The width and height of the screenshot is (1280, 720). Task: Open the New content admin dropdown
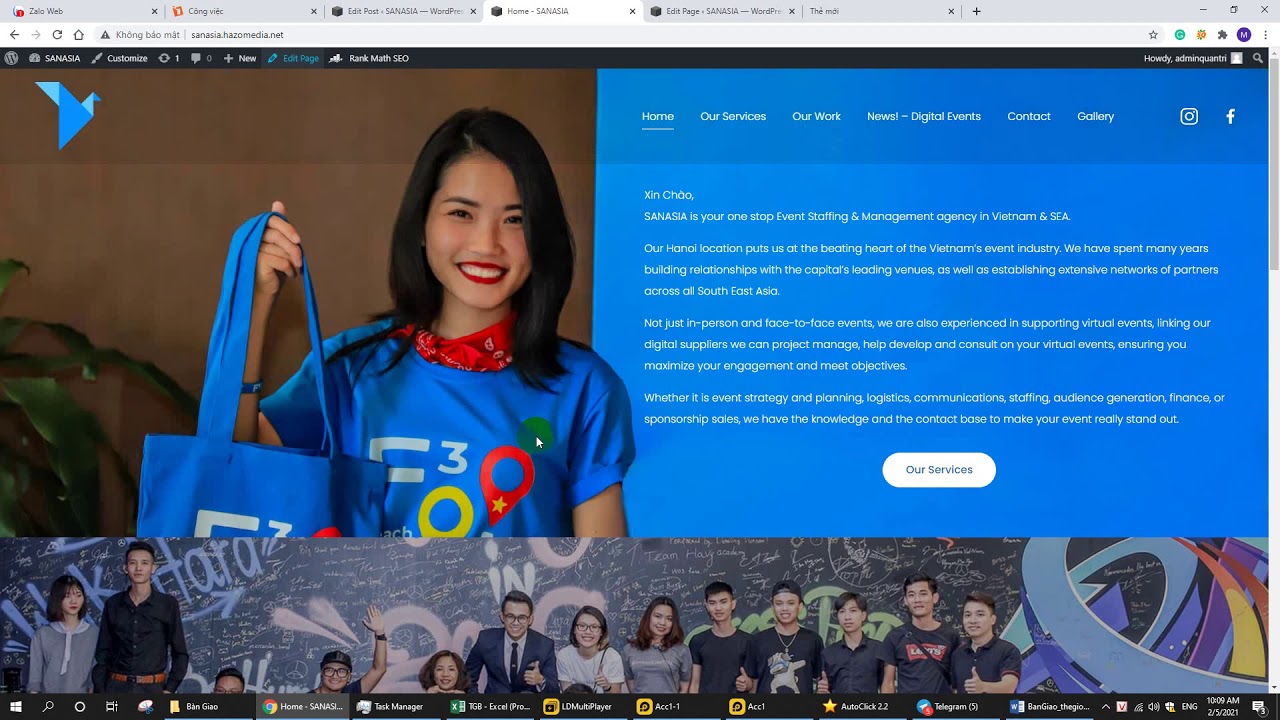[x=240, y=58]
